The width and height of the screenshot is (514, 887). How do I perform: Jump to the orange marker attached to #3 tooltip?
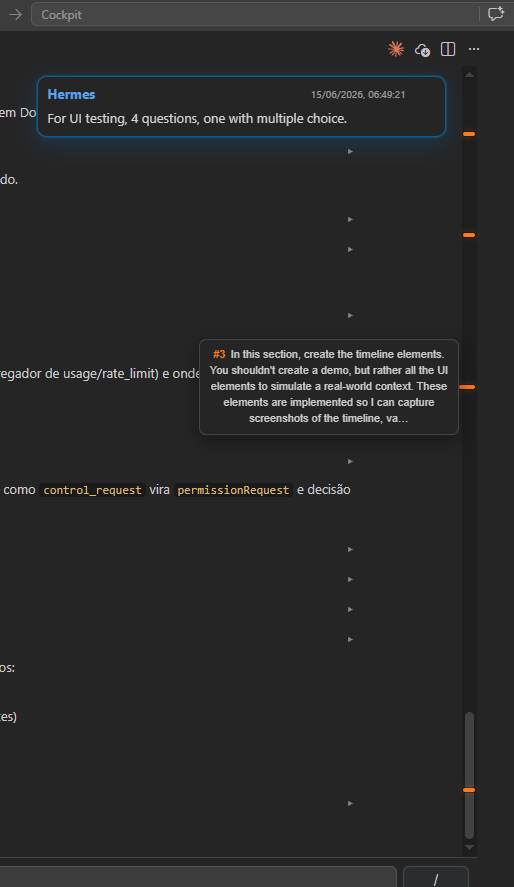(x=467, y=387)
